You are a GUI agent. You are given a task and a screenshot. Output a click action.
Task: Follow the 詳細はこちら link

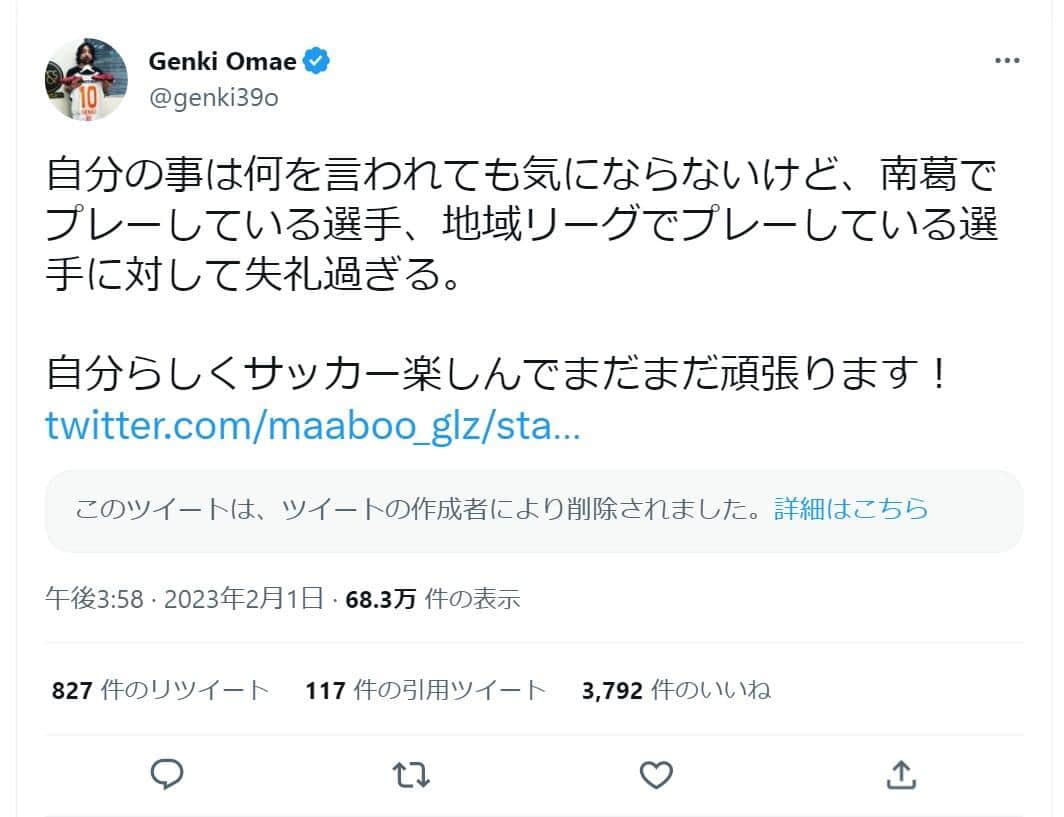(x=850, y=510)
